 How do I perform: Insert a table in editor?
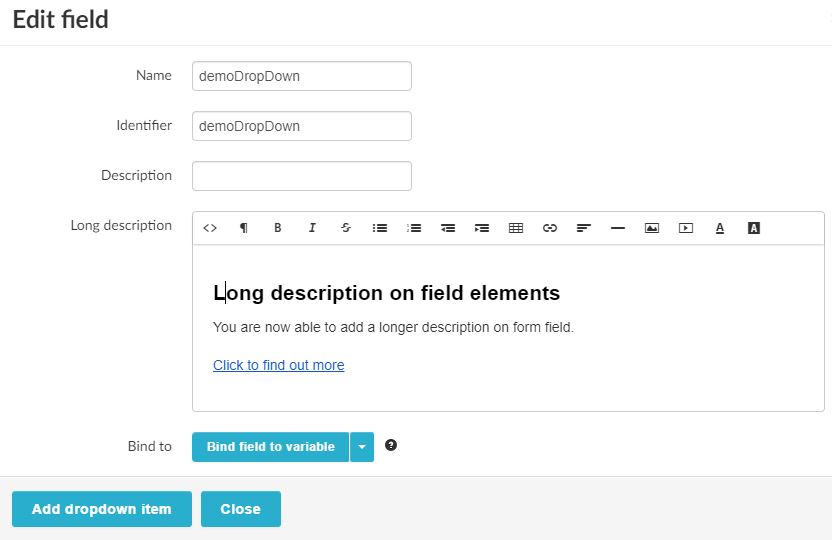(516, 228)
